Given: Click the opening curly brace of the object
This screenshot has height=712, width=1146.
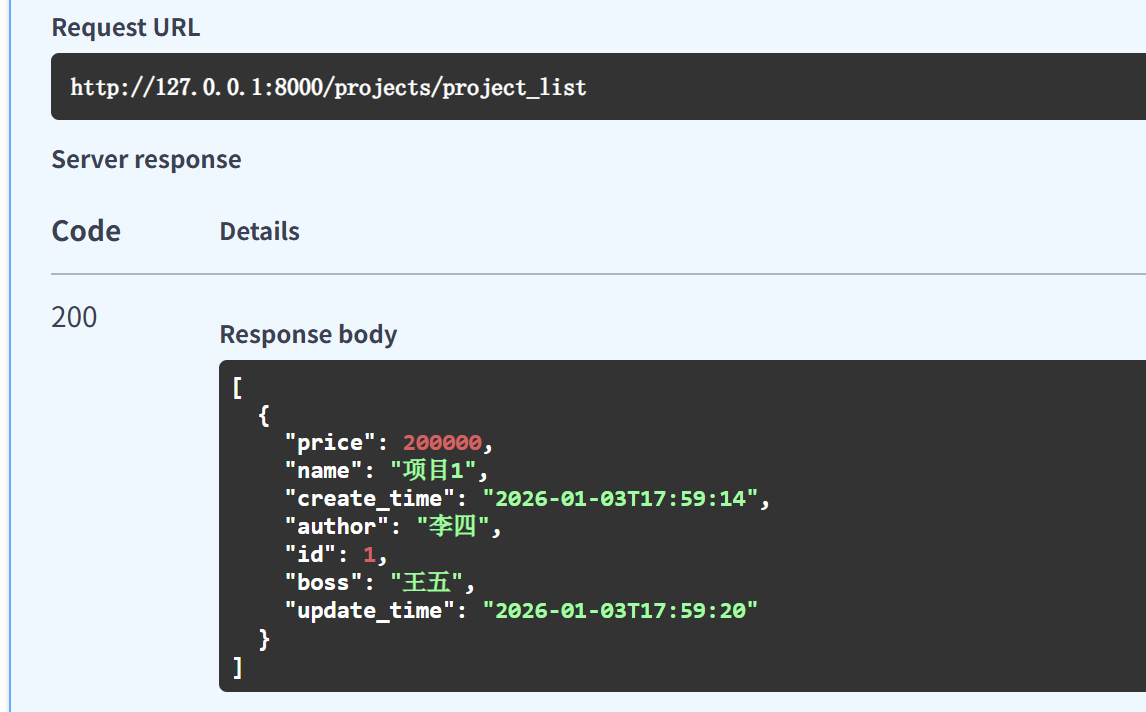Looking at the screenshot, I should (x=264, y=415).
